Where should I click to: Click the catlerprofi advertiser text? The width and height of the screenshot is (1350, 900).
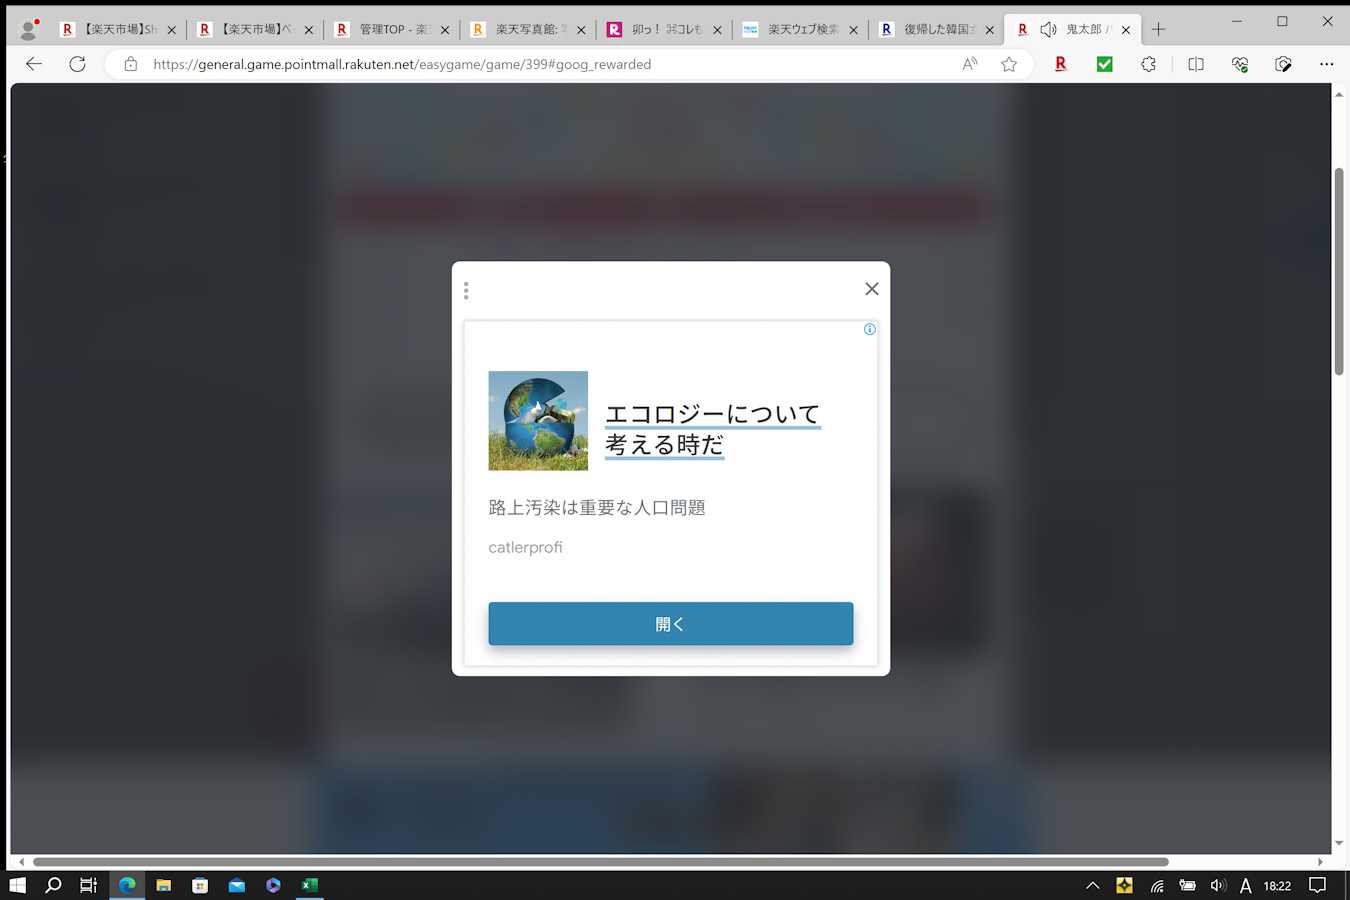(526, 547)
